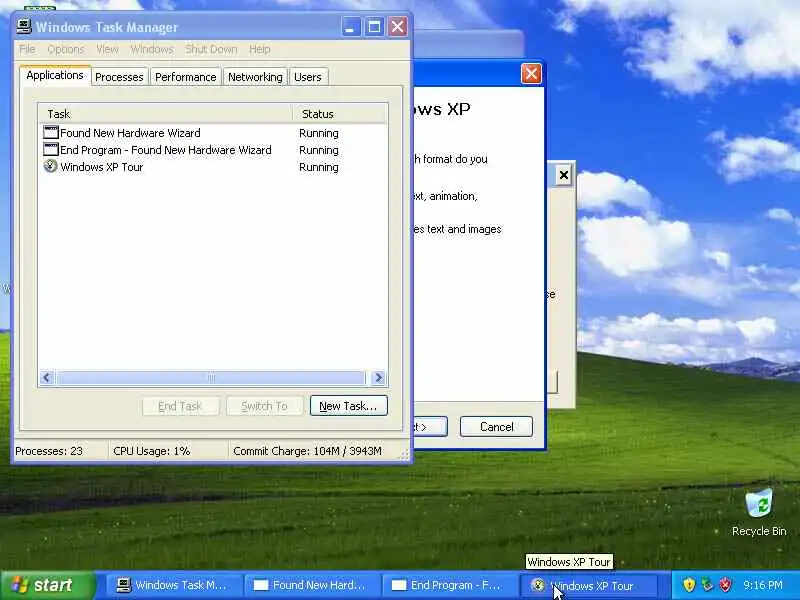Screen dimensions: 800x600
Task: Click the Next button behind Task Manager
Action: (430, 427)
